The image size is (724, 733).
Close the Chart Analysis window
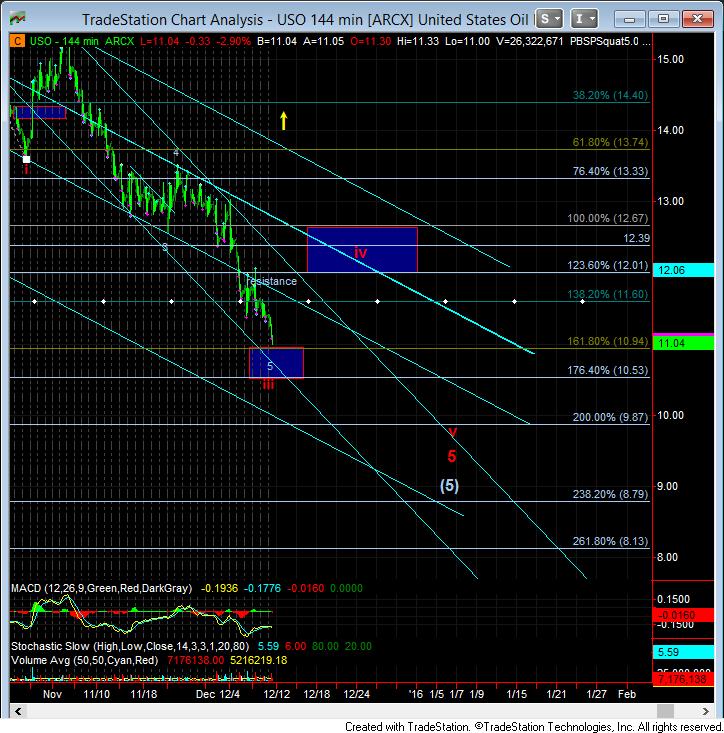click(x=697, y=19)
